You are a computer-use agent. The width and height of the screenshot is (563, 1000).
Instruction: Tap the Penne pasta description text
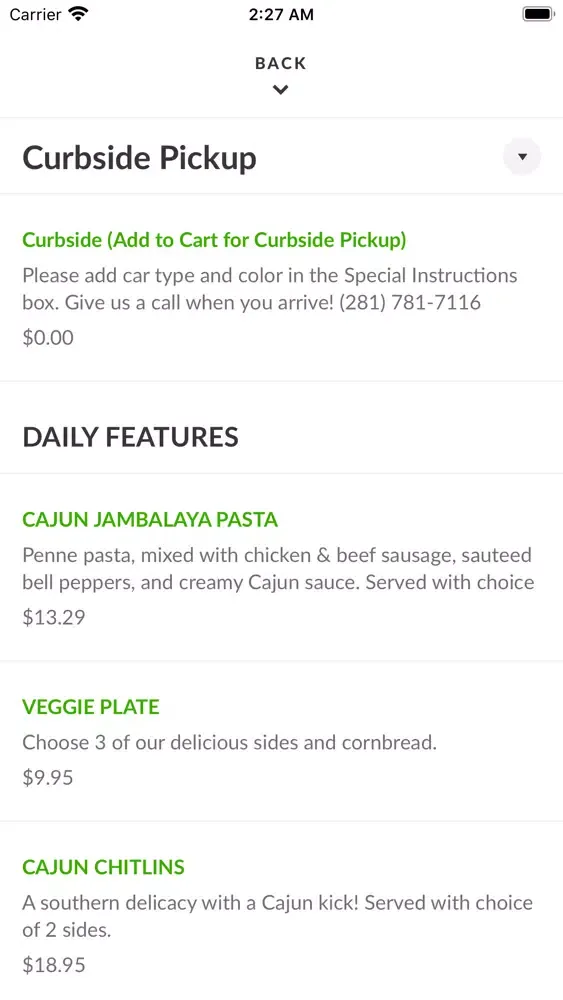pos(278,569)
